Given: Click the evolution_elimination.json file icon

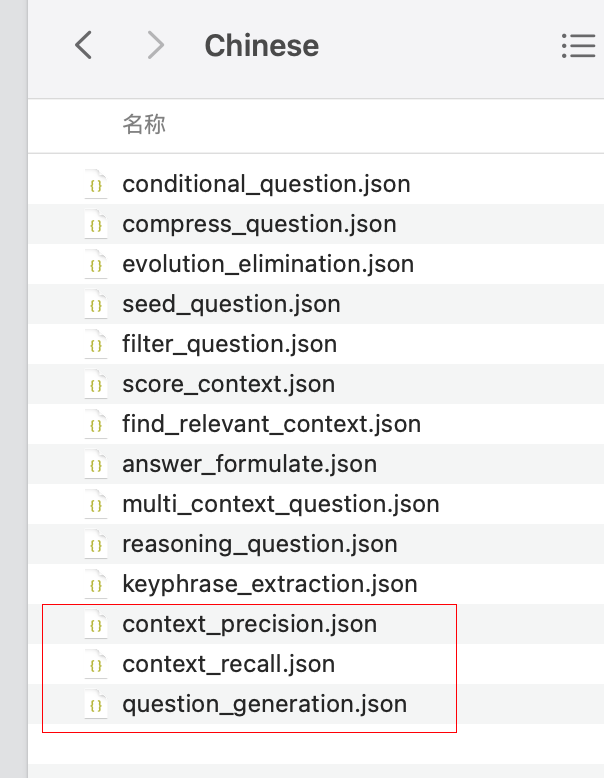Looking at the screenshot, I should coord(96,264).
